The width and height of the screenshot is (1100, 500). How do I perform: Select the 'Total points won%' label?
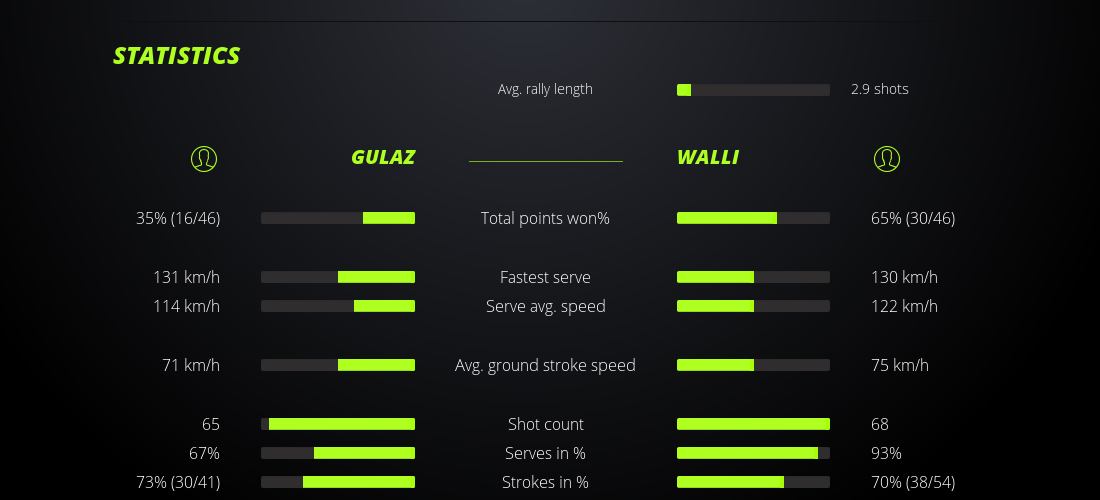[545, 218]
